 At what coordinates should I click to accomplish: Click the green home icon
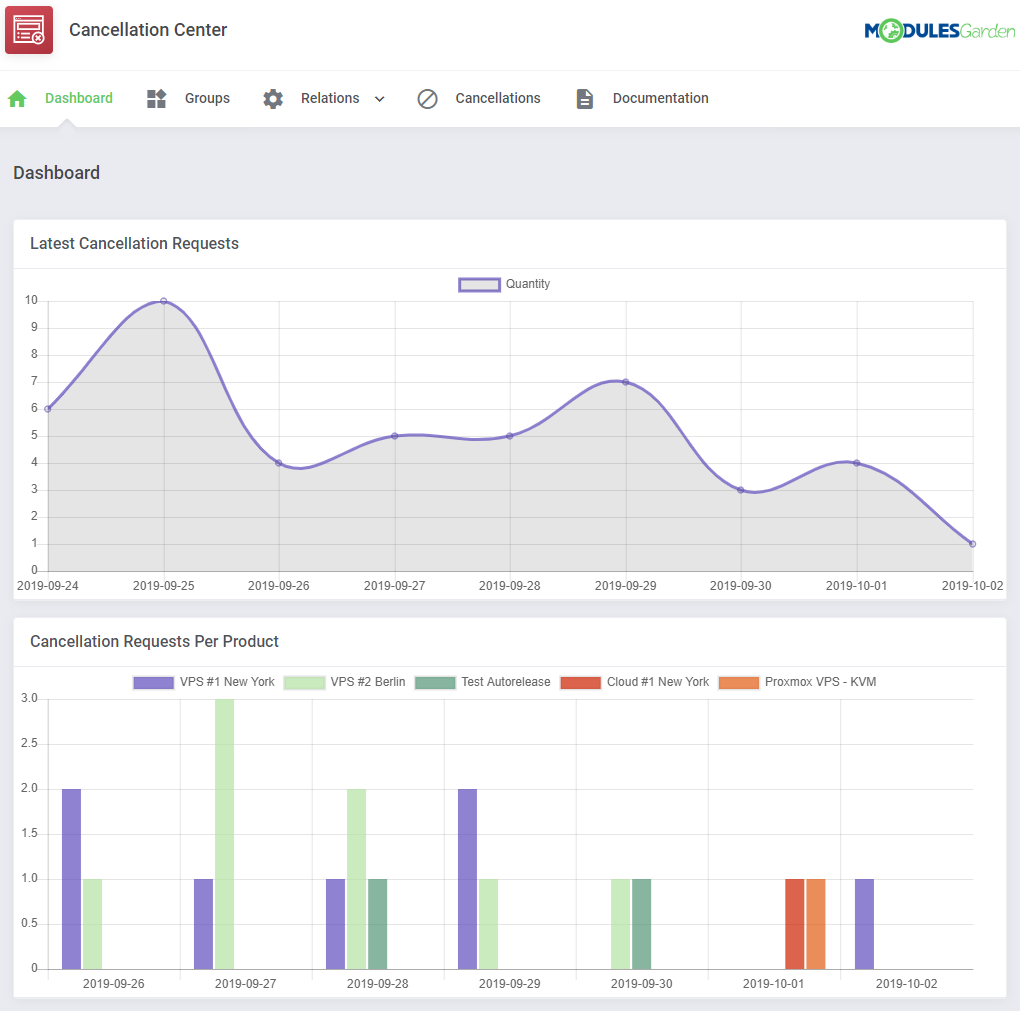click(18, 99)
